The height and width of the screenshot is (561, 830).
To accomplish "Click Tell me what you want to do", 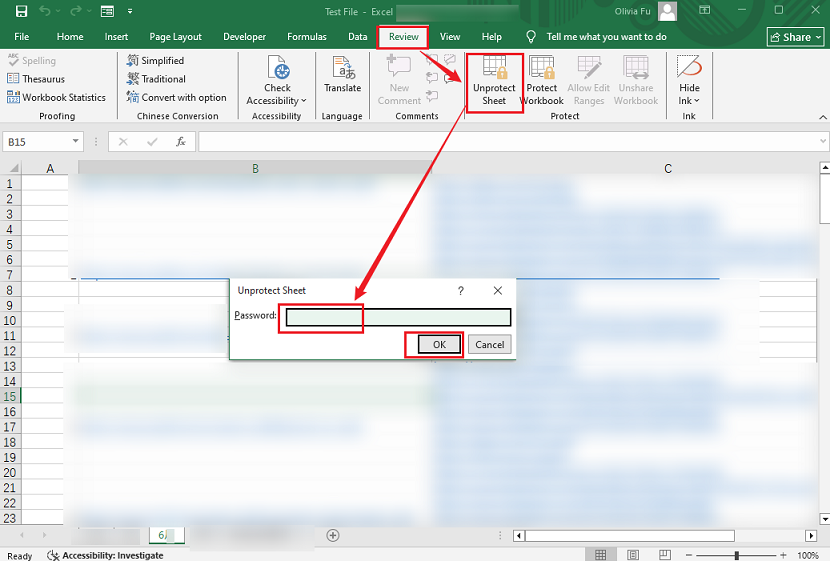I will click(606, 37).
